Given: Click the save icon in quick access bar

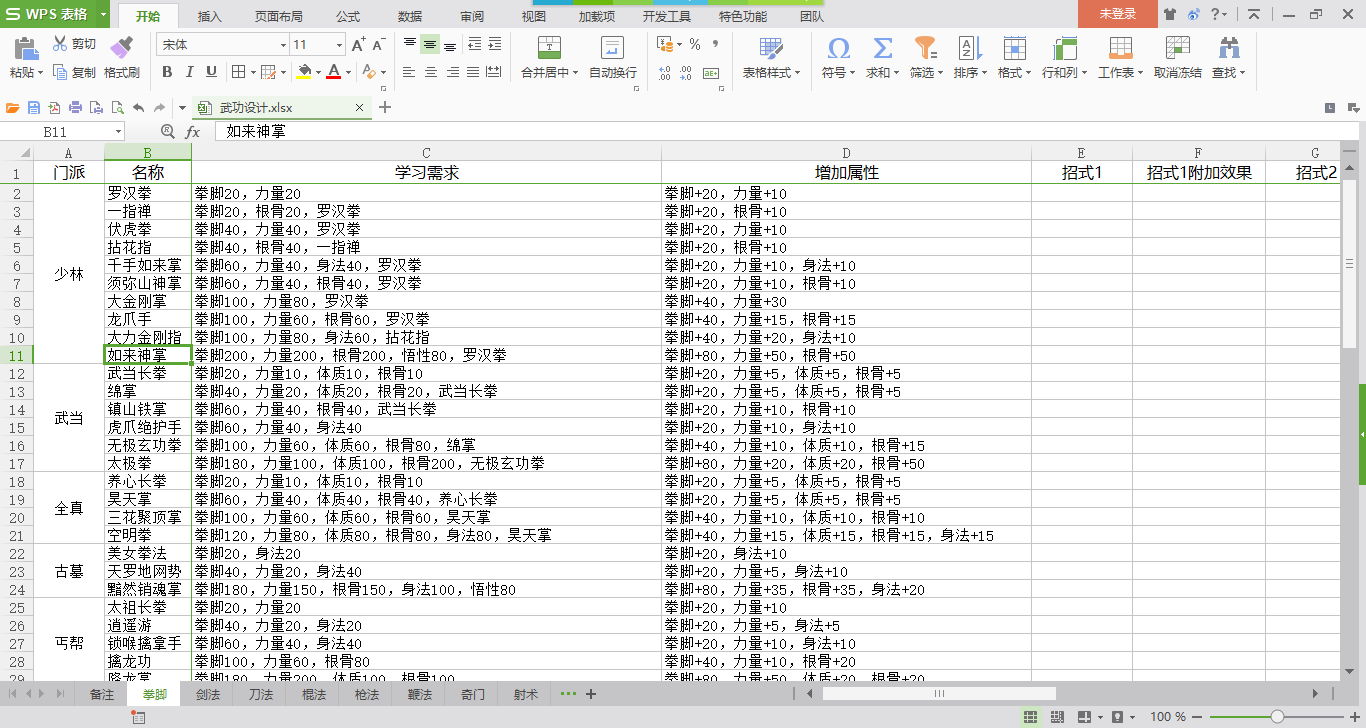Looking at the screenshot, I should (34, 108).
